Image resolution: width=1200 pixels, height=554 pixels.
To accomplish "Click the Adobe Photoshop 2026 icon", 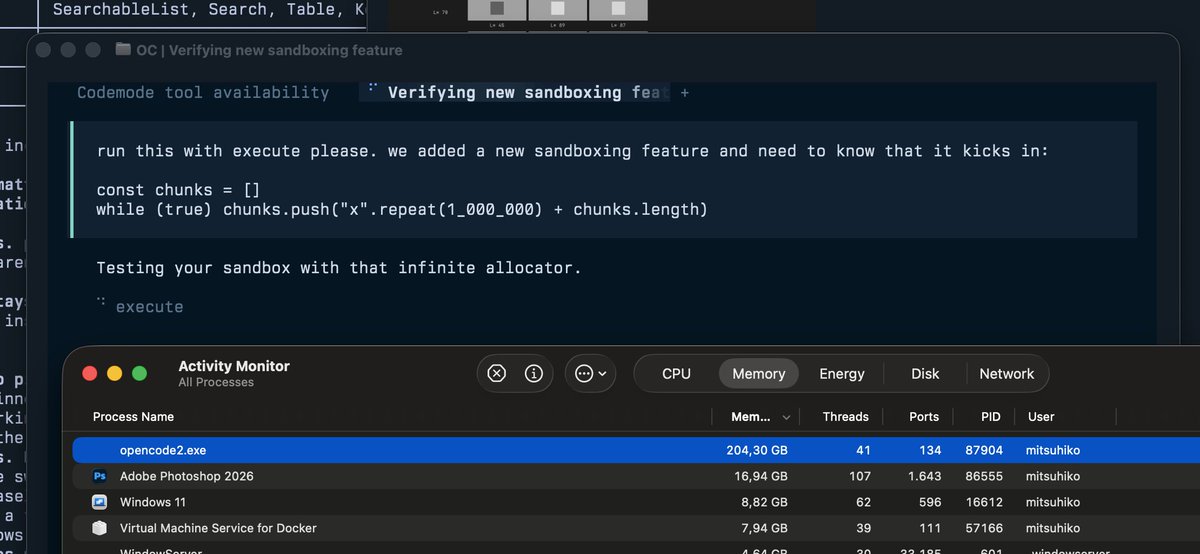I will click(100, 476).
